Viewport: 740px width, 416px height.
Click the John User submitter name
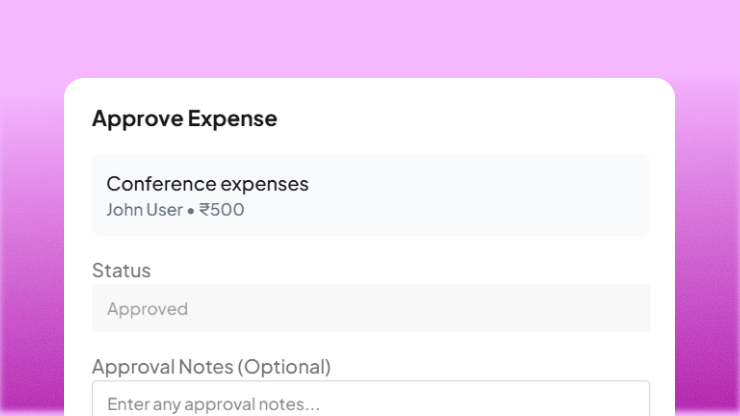point(144,210)
